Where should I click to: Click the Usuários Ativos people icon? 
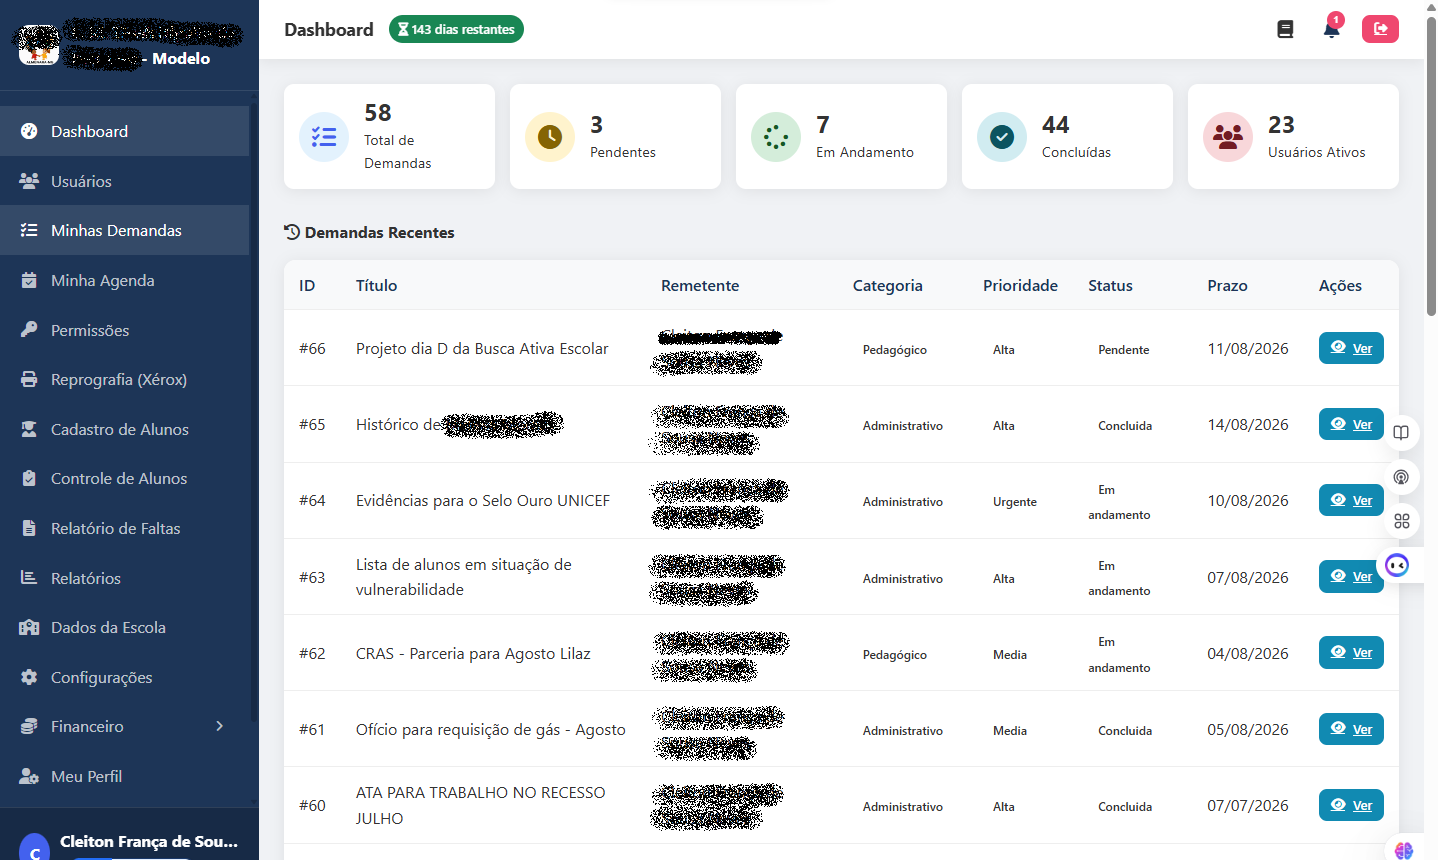pyautogui.click(x=1228, y=137)
